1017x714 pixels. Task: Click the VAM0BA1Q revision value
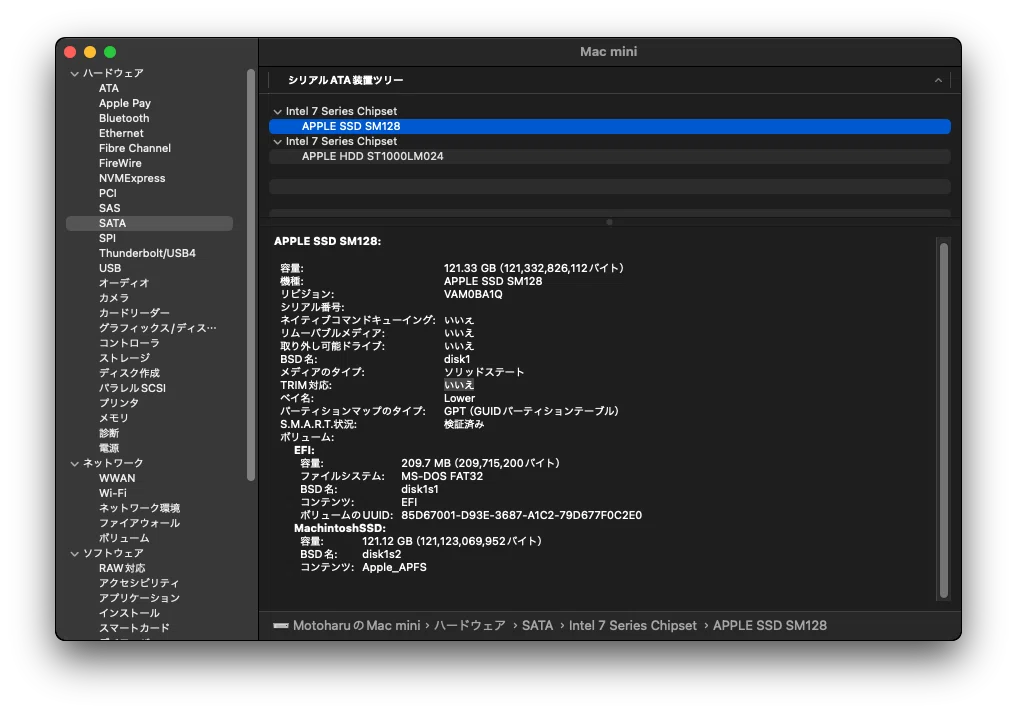(473, 294)
